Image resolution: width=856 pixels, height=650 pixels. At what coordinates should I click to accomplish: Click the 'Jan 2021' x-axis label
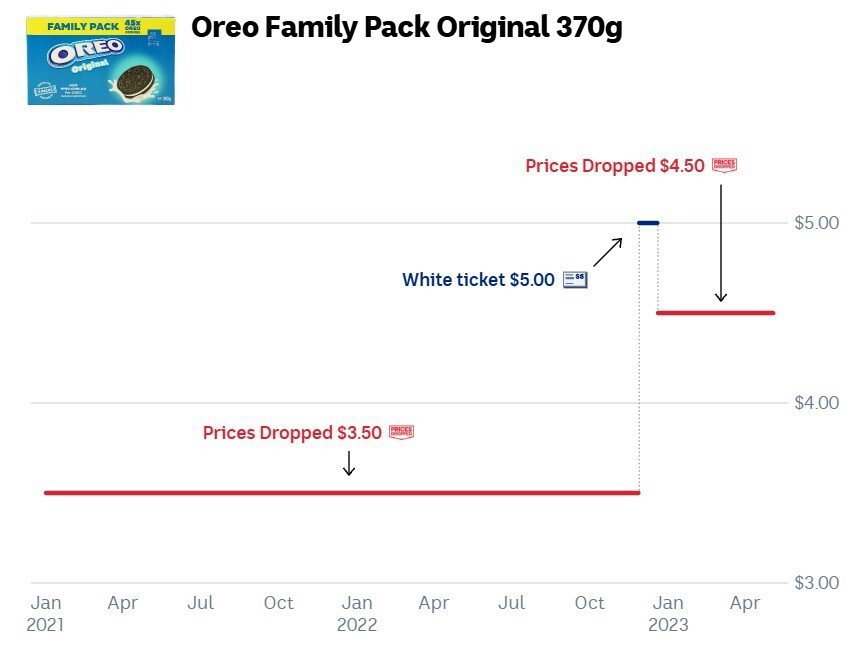(46, 613)
